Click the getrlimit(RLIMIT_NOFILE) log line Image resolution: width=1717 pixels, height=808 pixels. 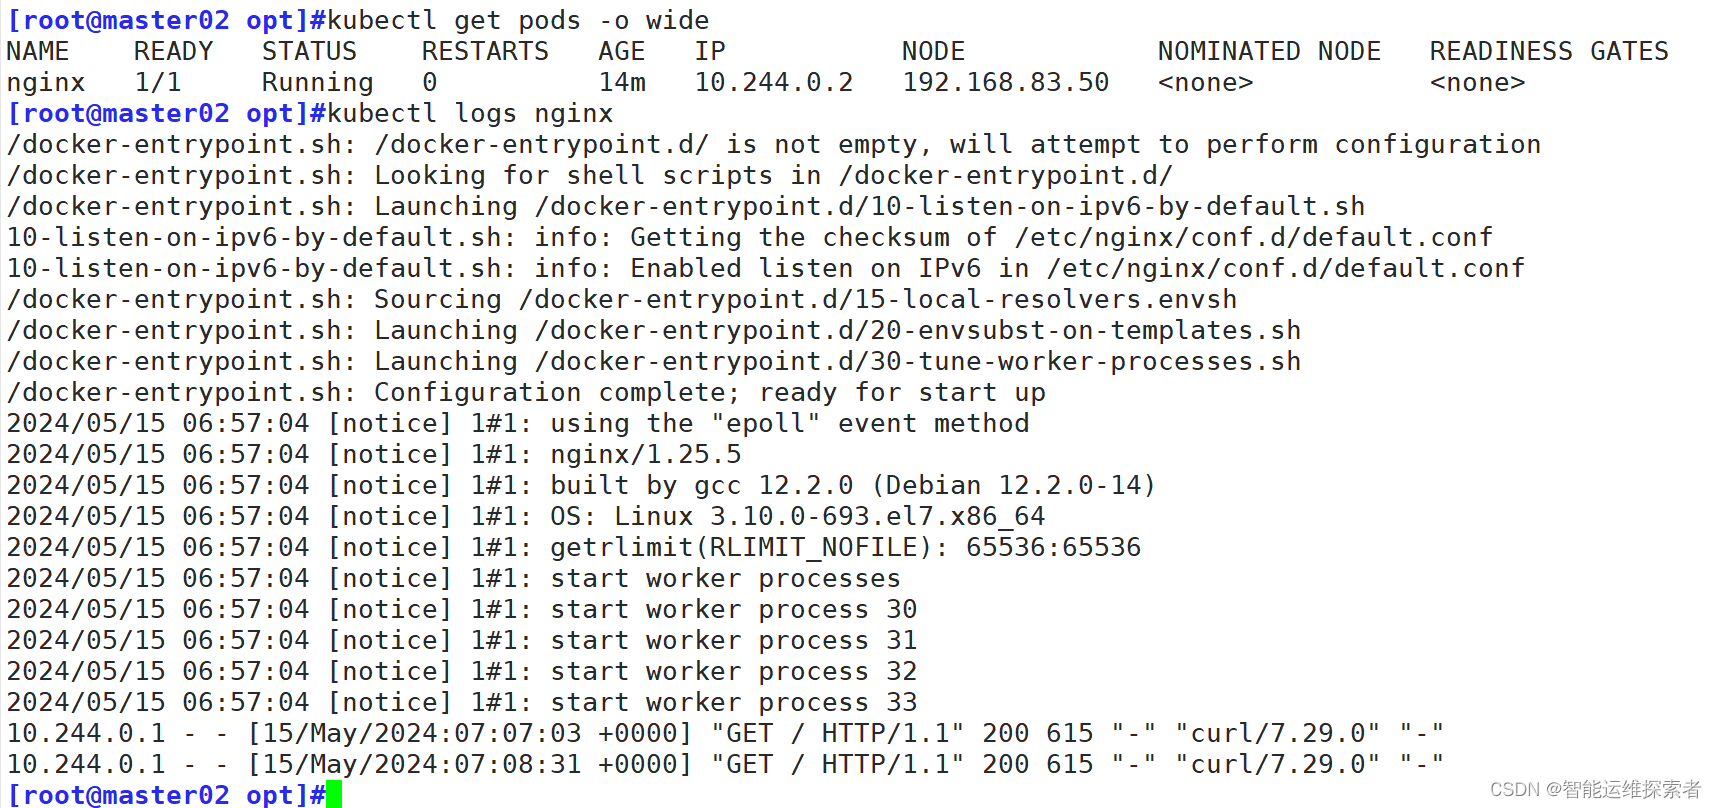[574, 547]
